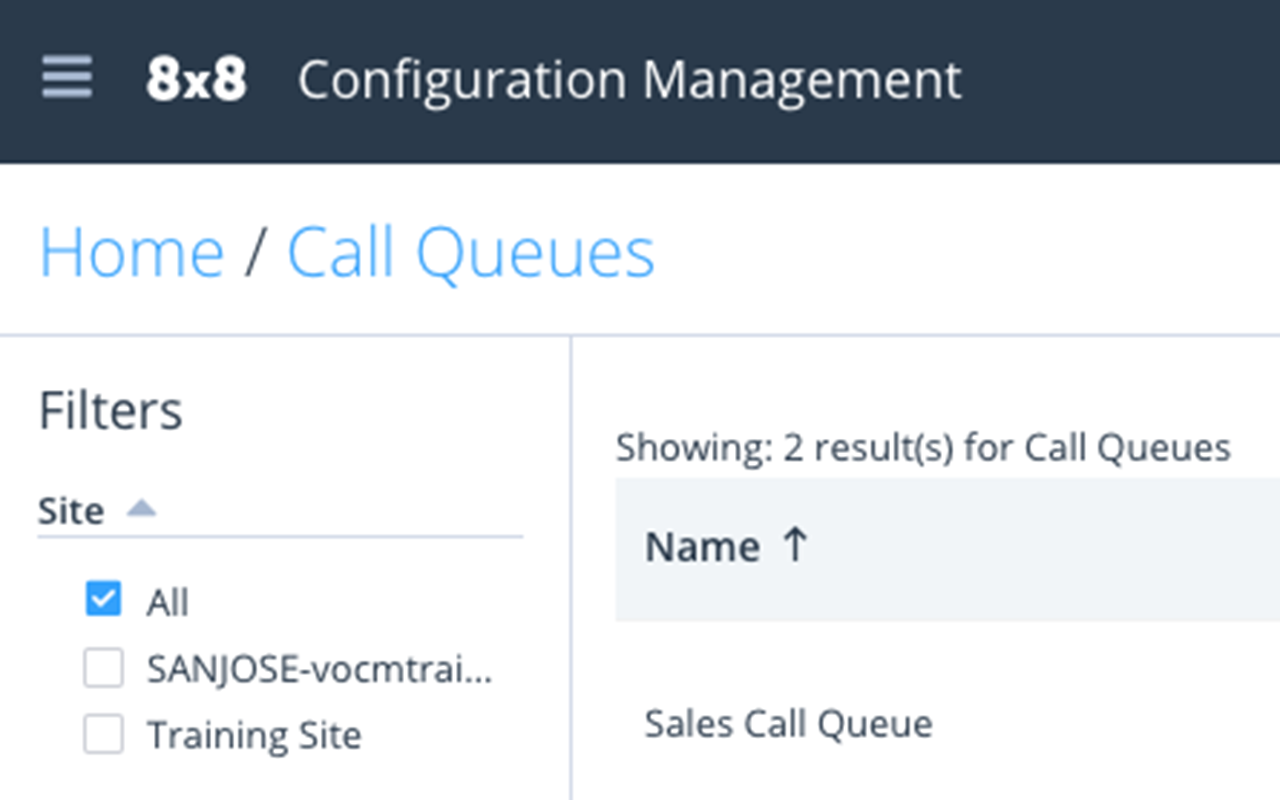Open the hamburger navigation menu
The image size is (1280, 800).
[x=67, y=78]
